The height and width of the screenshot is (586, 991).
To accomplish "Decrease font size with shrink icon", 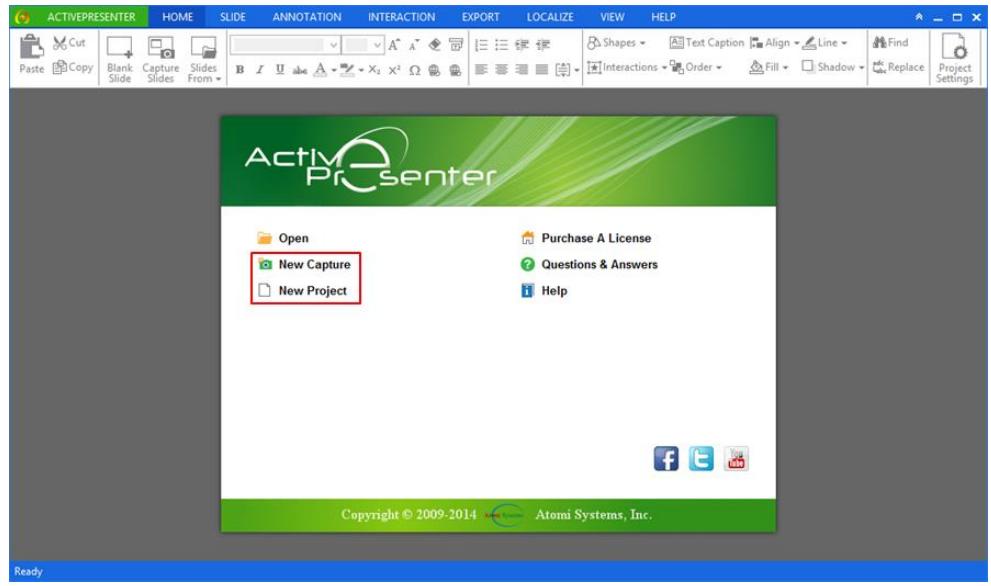I will (x=414, y=44).
